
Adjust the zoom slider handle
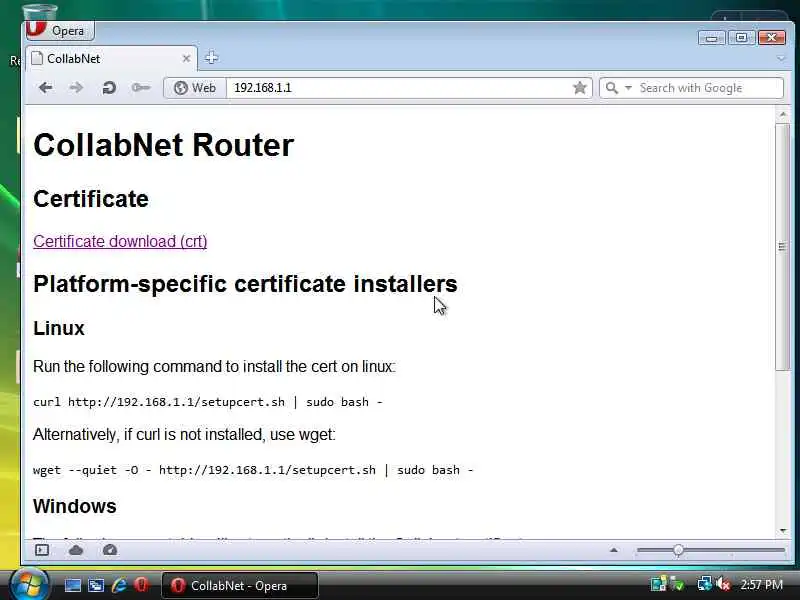tap(678, 550)
